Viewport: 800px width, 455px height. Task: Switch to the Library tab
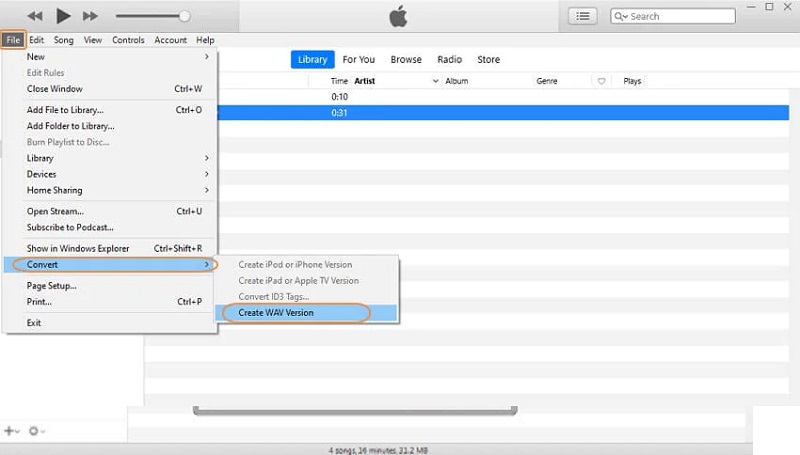point(313,59)
